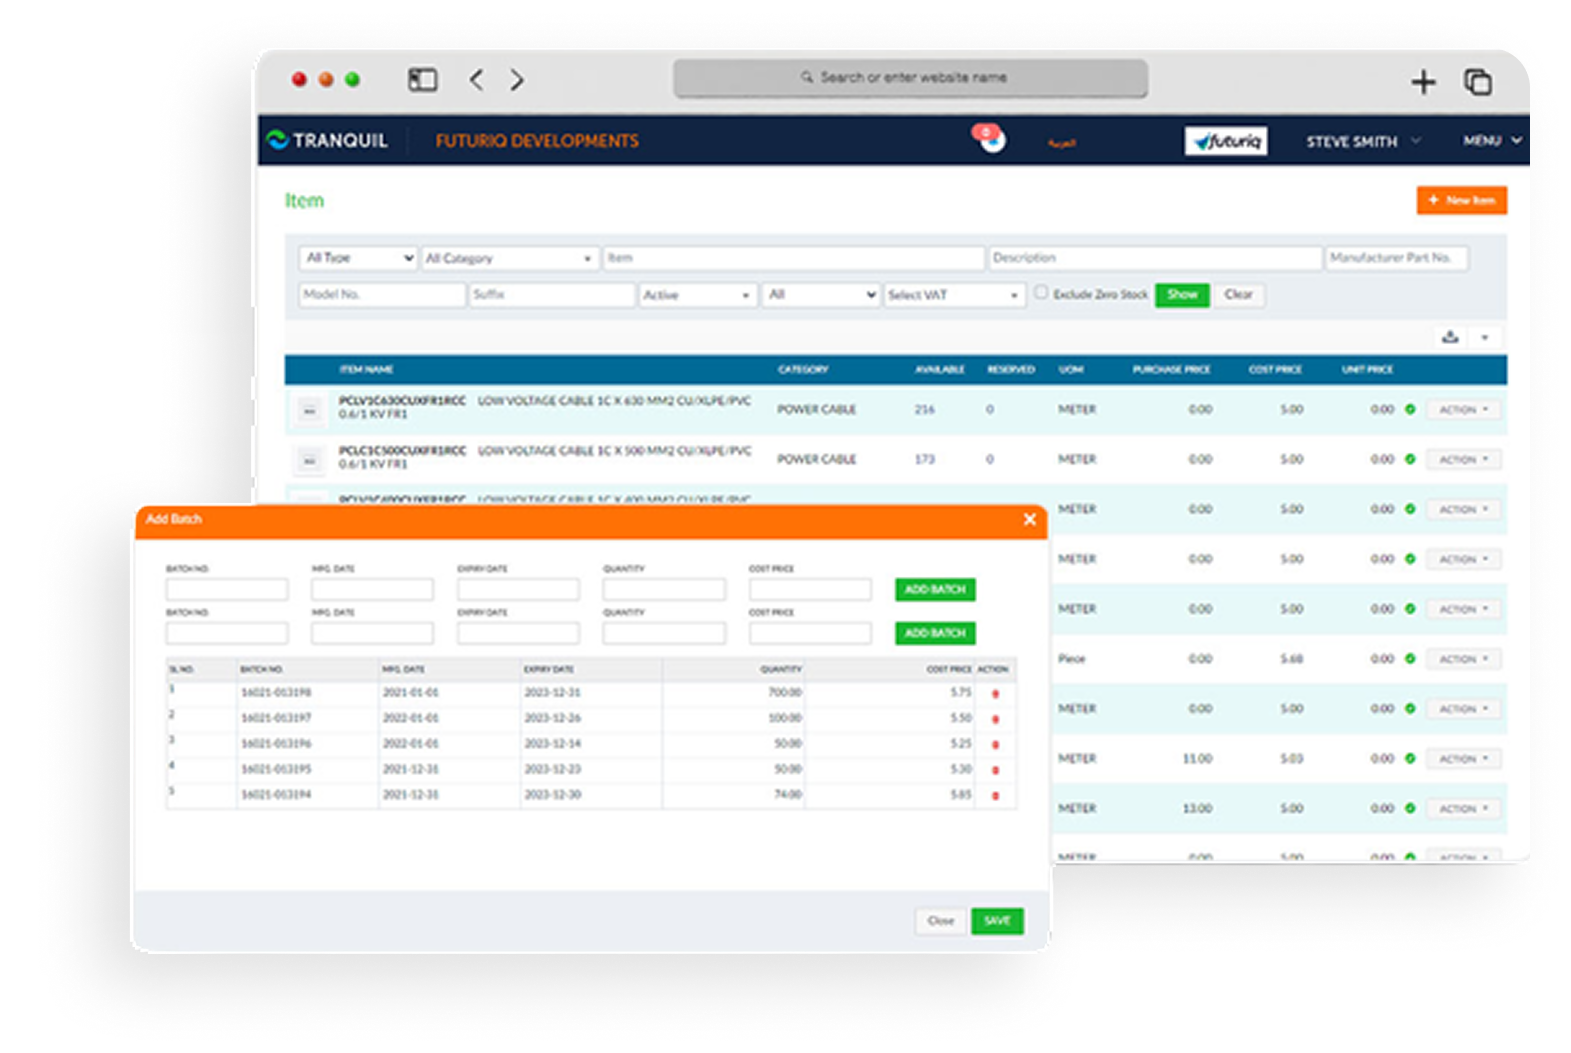The height and width of the screenshot is (1053, 1571).
Task: Click the browser sidebar toggle icon
Action: [422, 80]
